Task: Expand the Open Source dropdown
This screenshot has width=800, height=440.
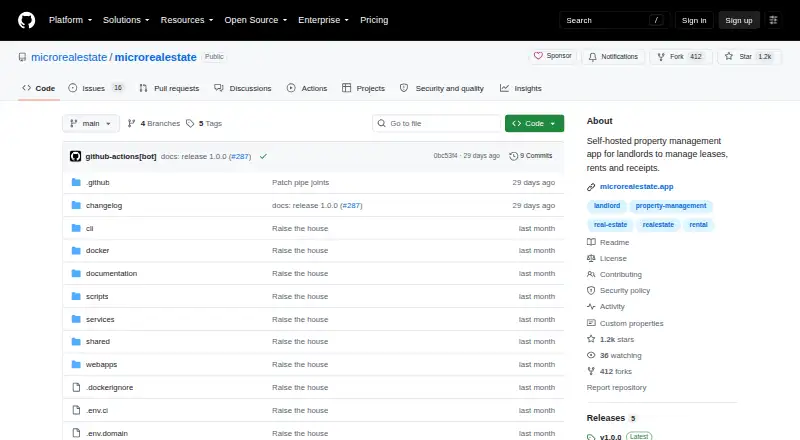Action: click(x=256, y=20)
